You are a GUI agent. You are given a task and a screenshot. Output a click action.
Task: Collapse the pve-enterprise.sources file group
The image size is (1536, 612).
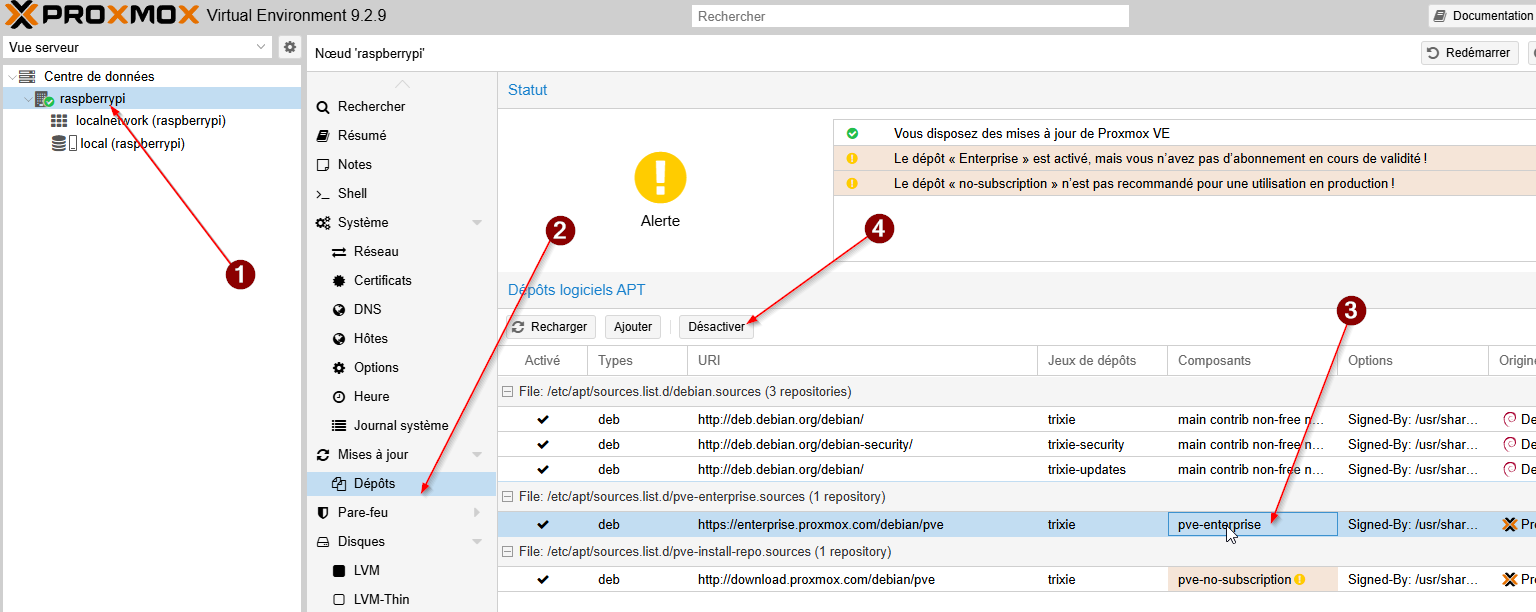click(x=507, y=496)
